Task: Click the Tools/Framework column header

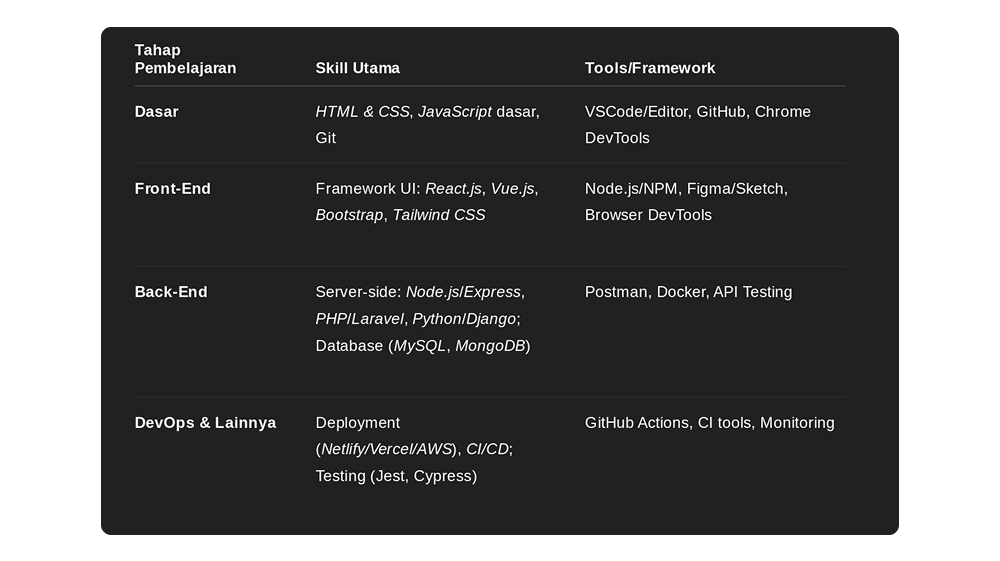Action: (650, 68)
